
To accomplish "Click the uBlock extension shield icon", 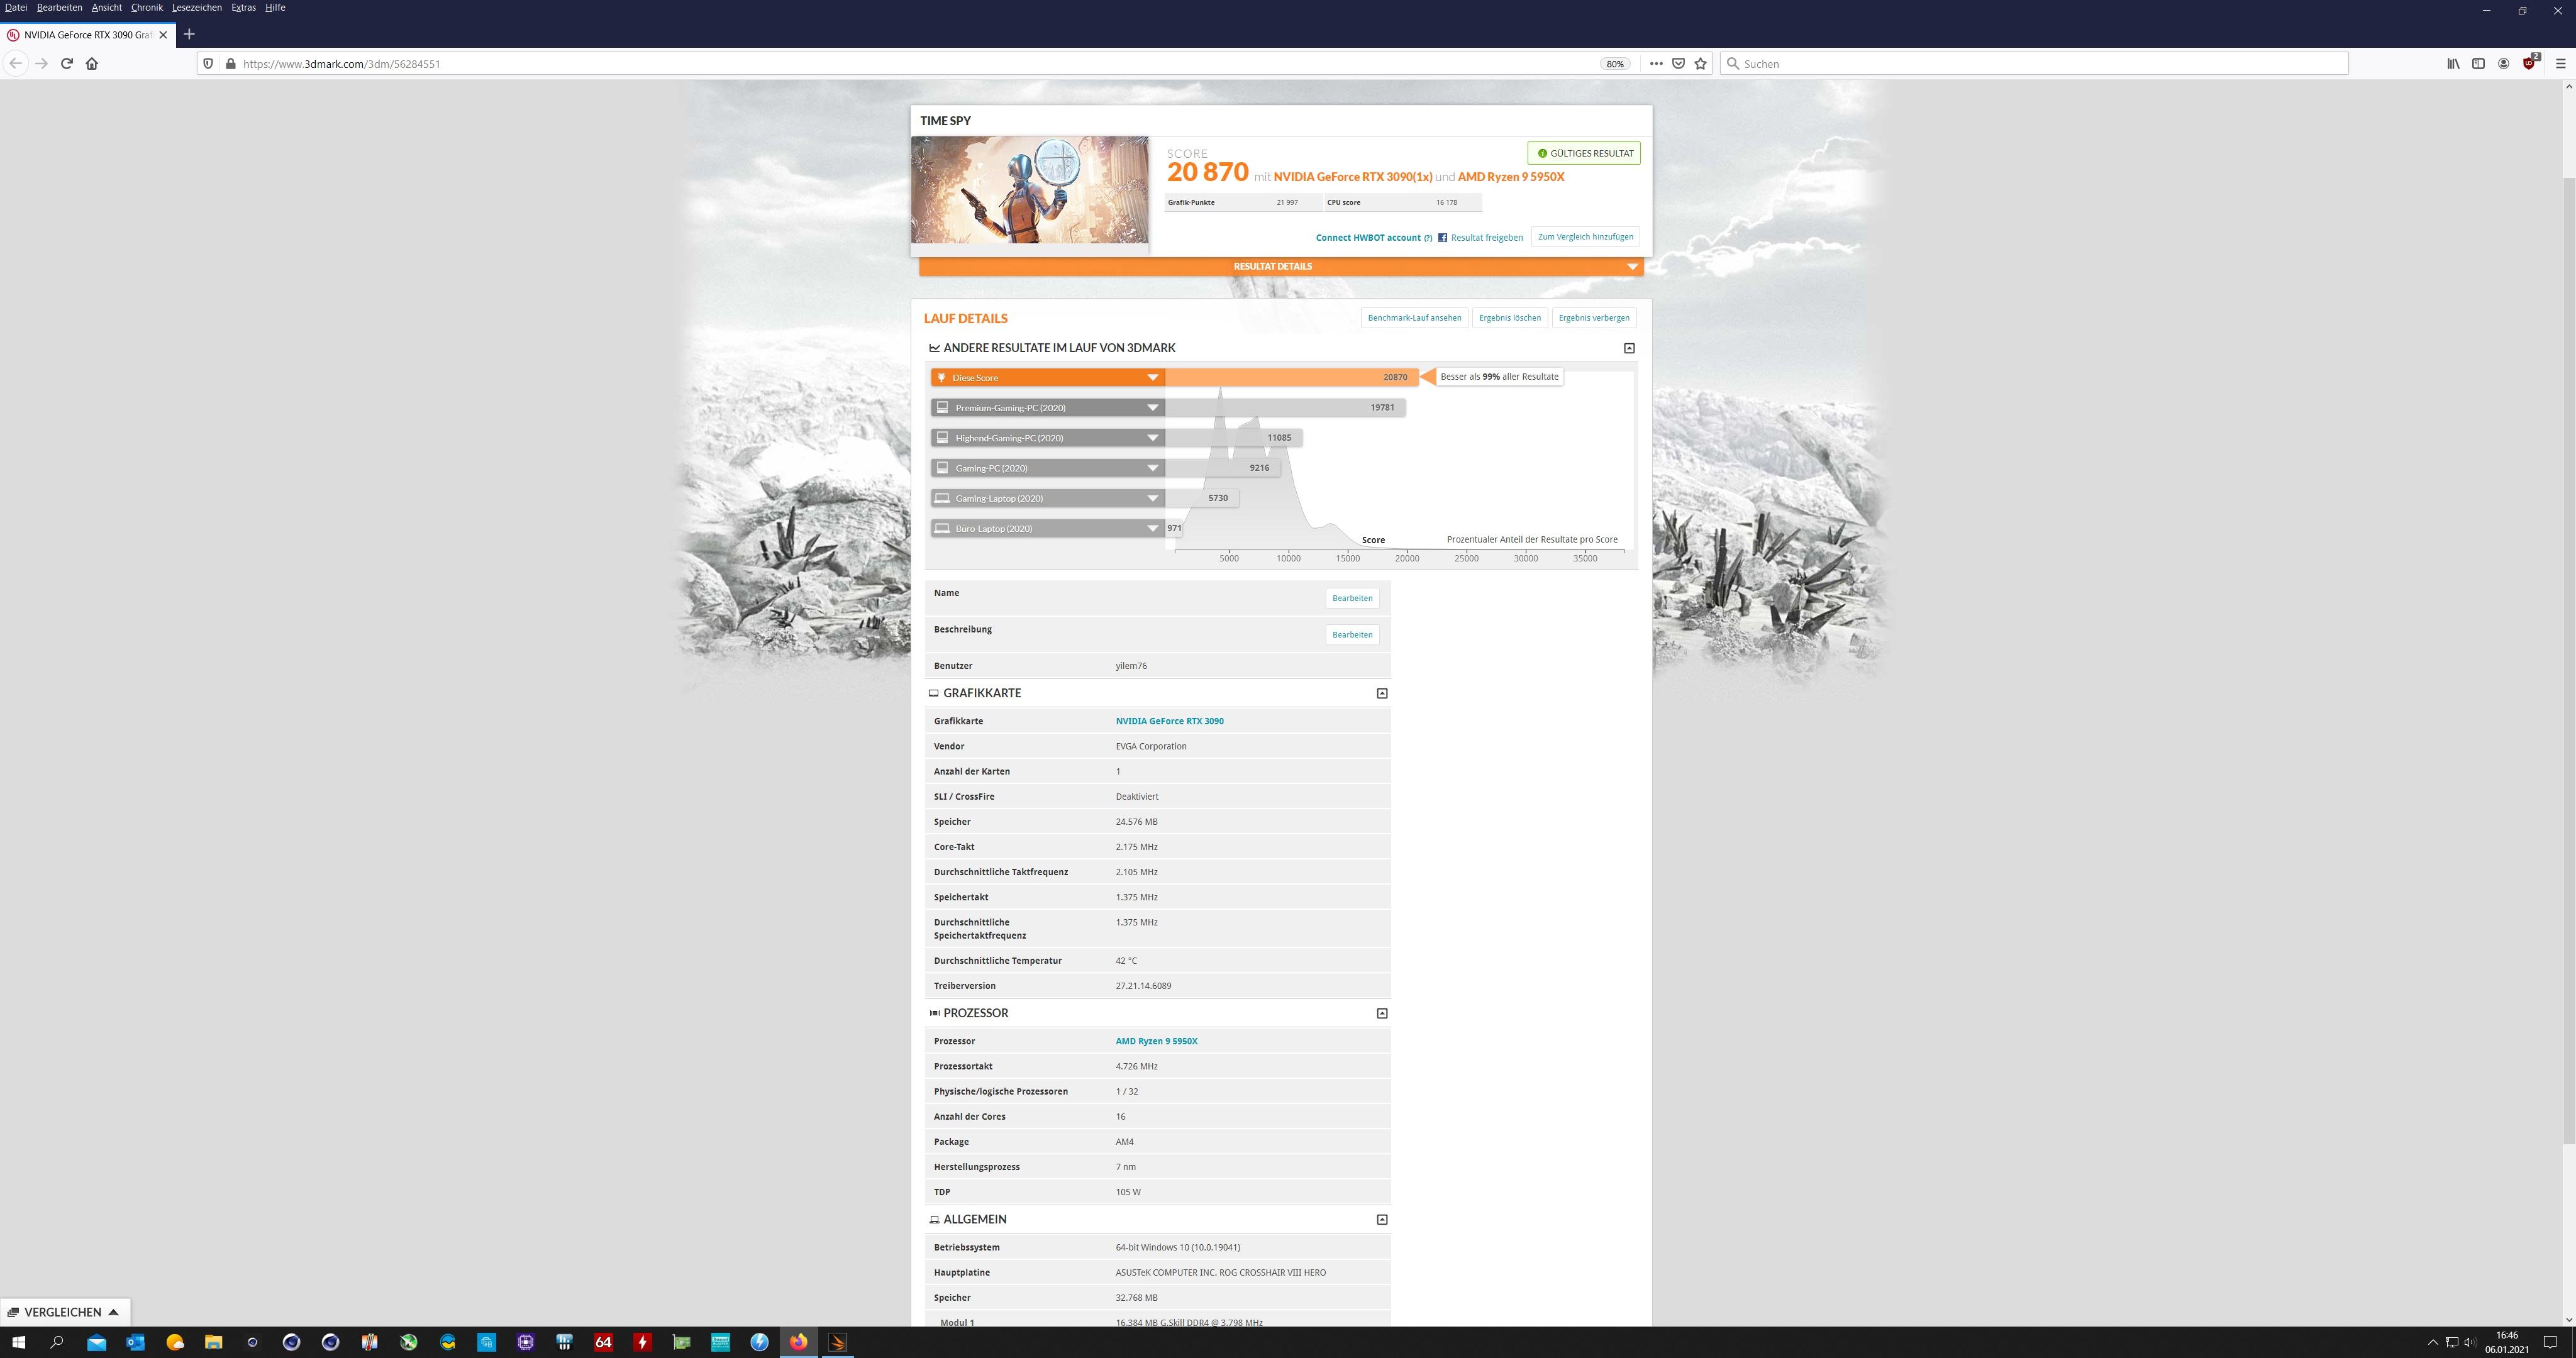I will click(x=2529, y=63).
